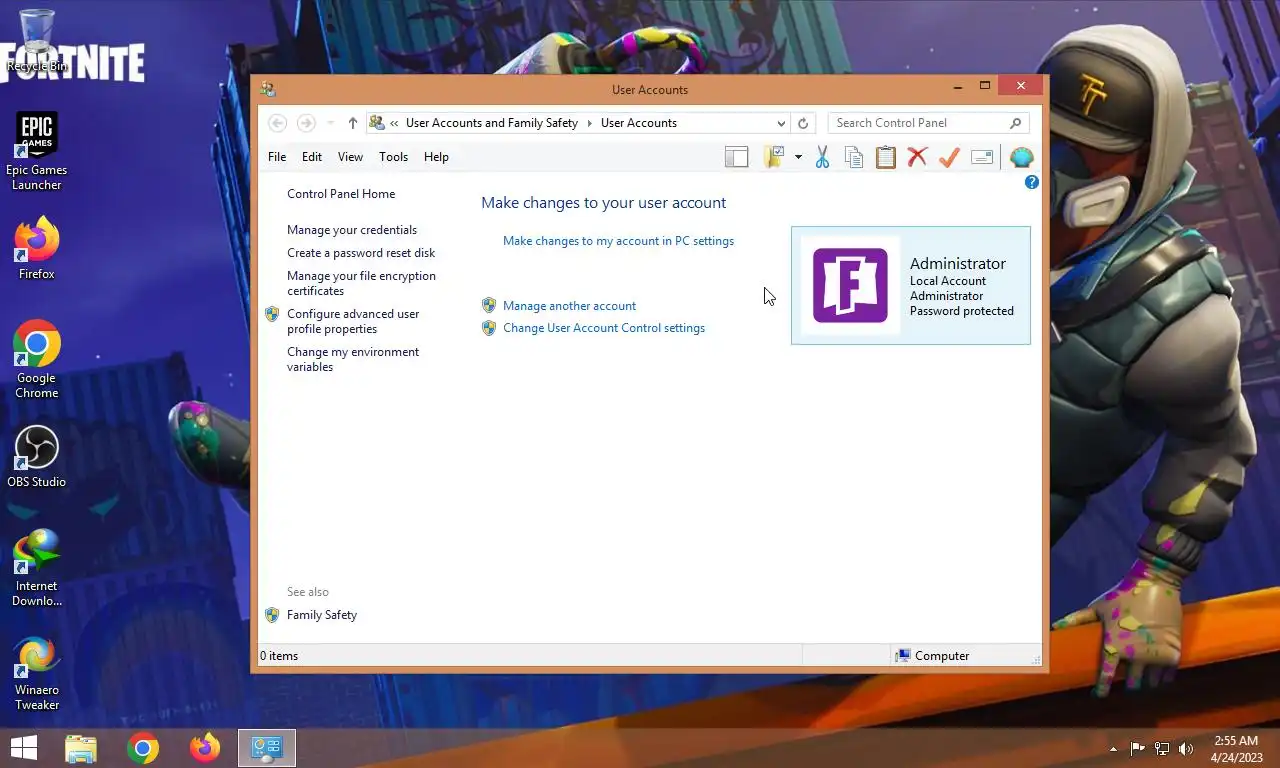Viewport: 1280px width, 768px height.
Task: Click the search magnifier icon
Action: coord(1016,123)
